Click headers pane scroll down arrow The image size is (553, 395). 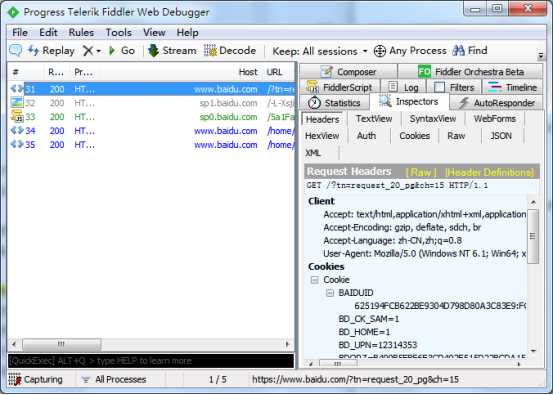(533, 351)
